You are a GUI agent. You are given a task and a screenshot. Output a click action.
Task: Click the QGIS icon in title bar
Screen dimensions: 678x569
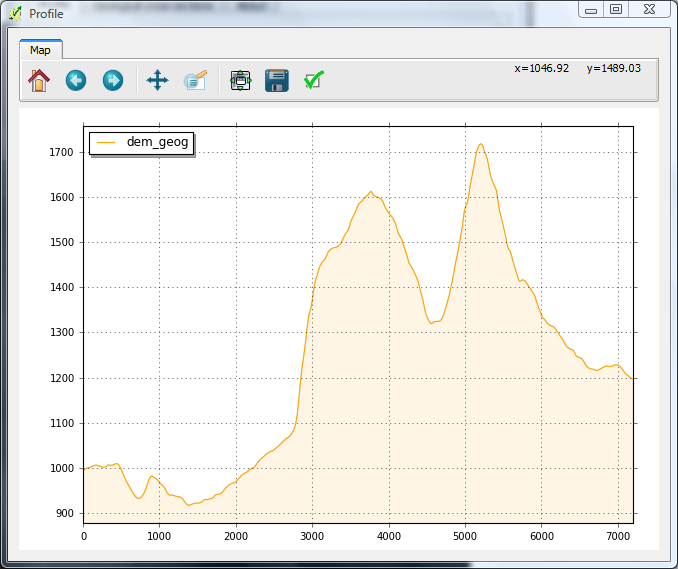click(x=16, y=14)
